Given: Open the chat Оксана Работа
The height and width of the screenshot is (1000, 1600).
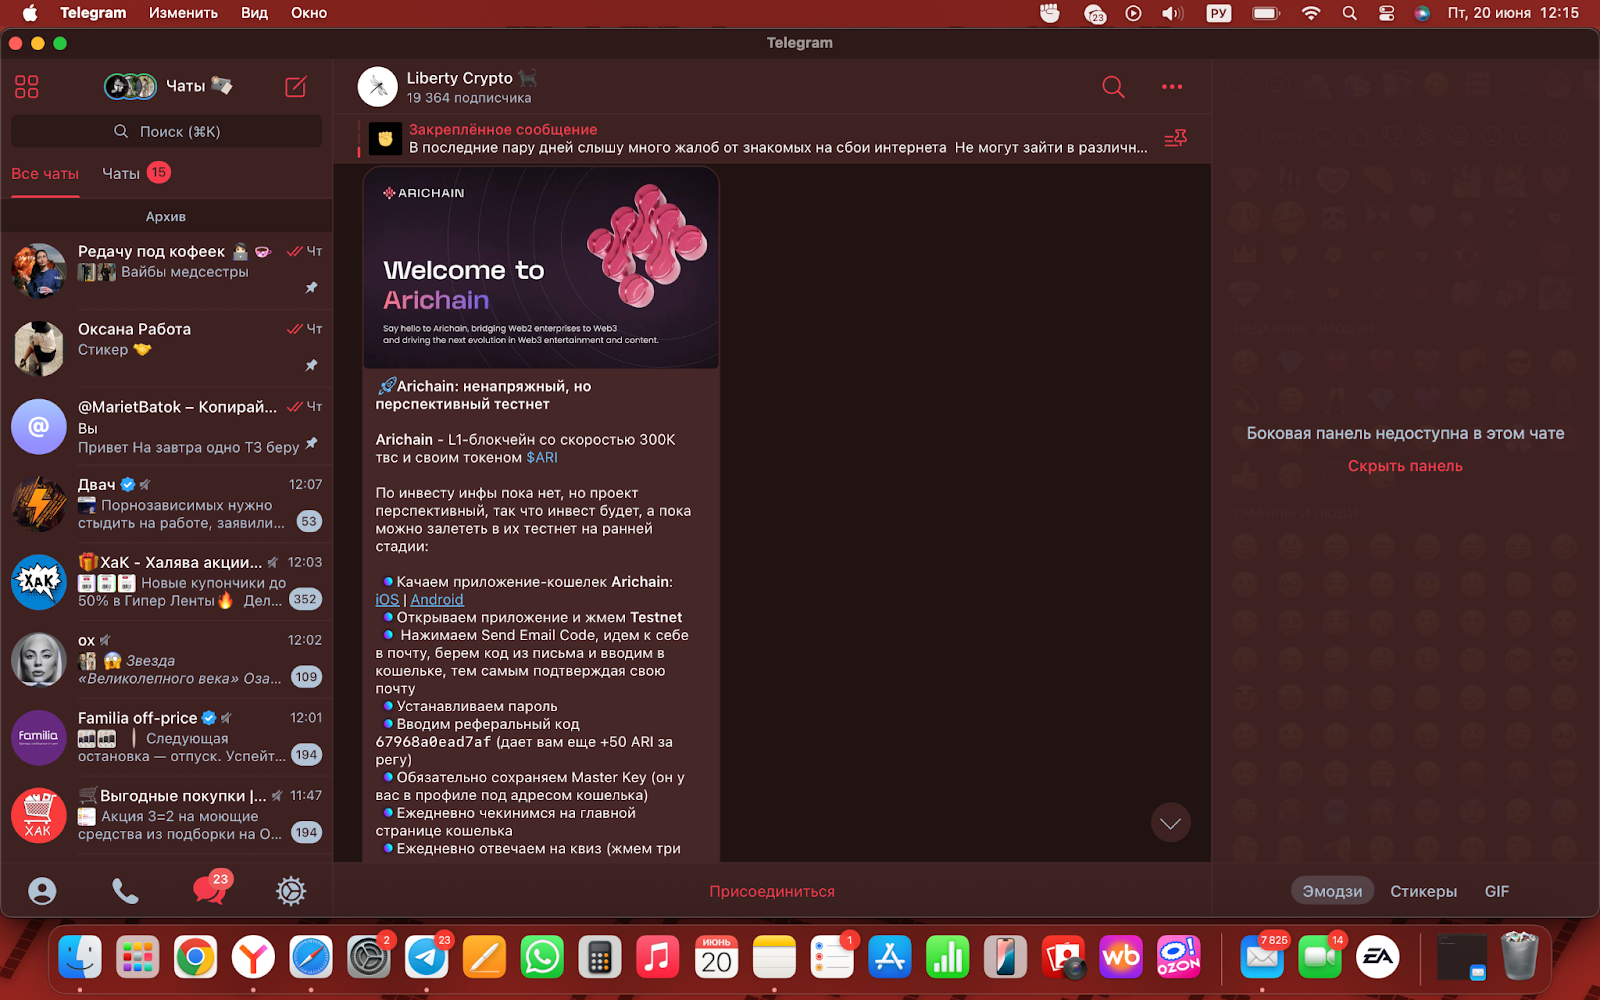Looking at the screenshot, I should [166, 349].
